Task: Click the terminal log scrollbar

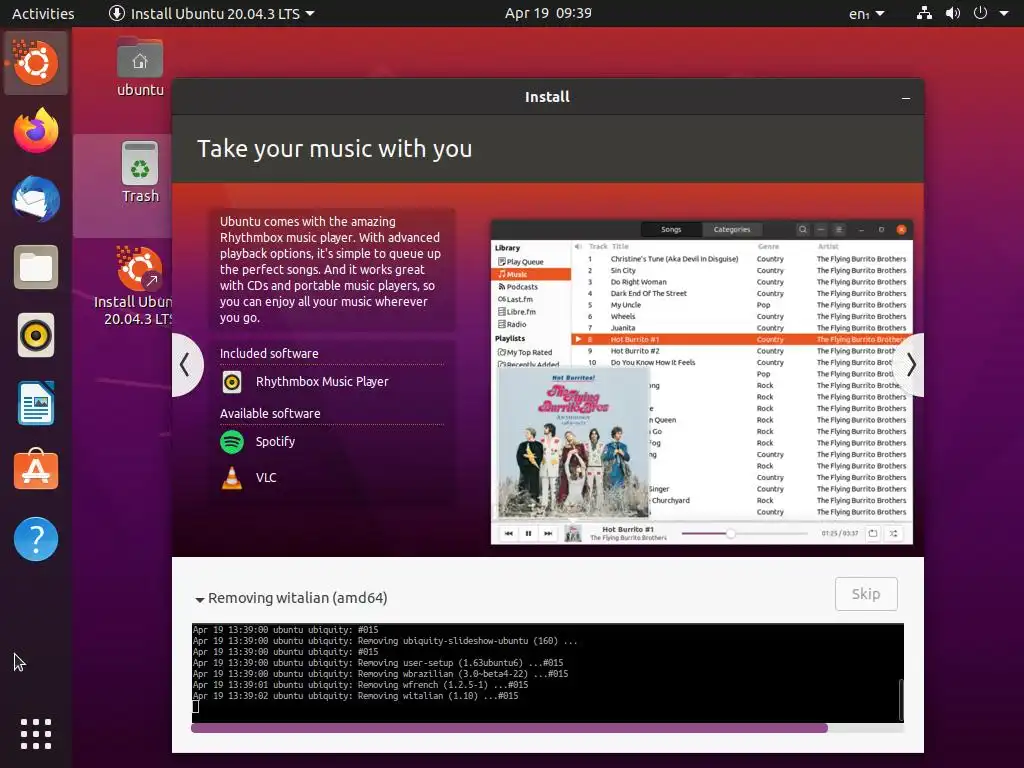Action: [901, 699]
